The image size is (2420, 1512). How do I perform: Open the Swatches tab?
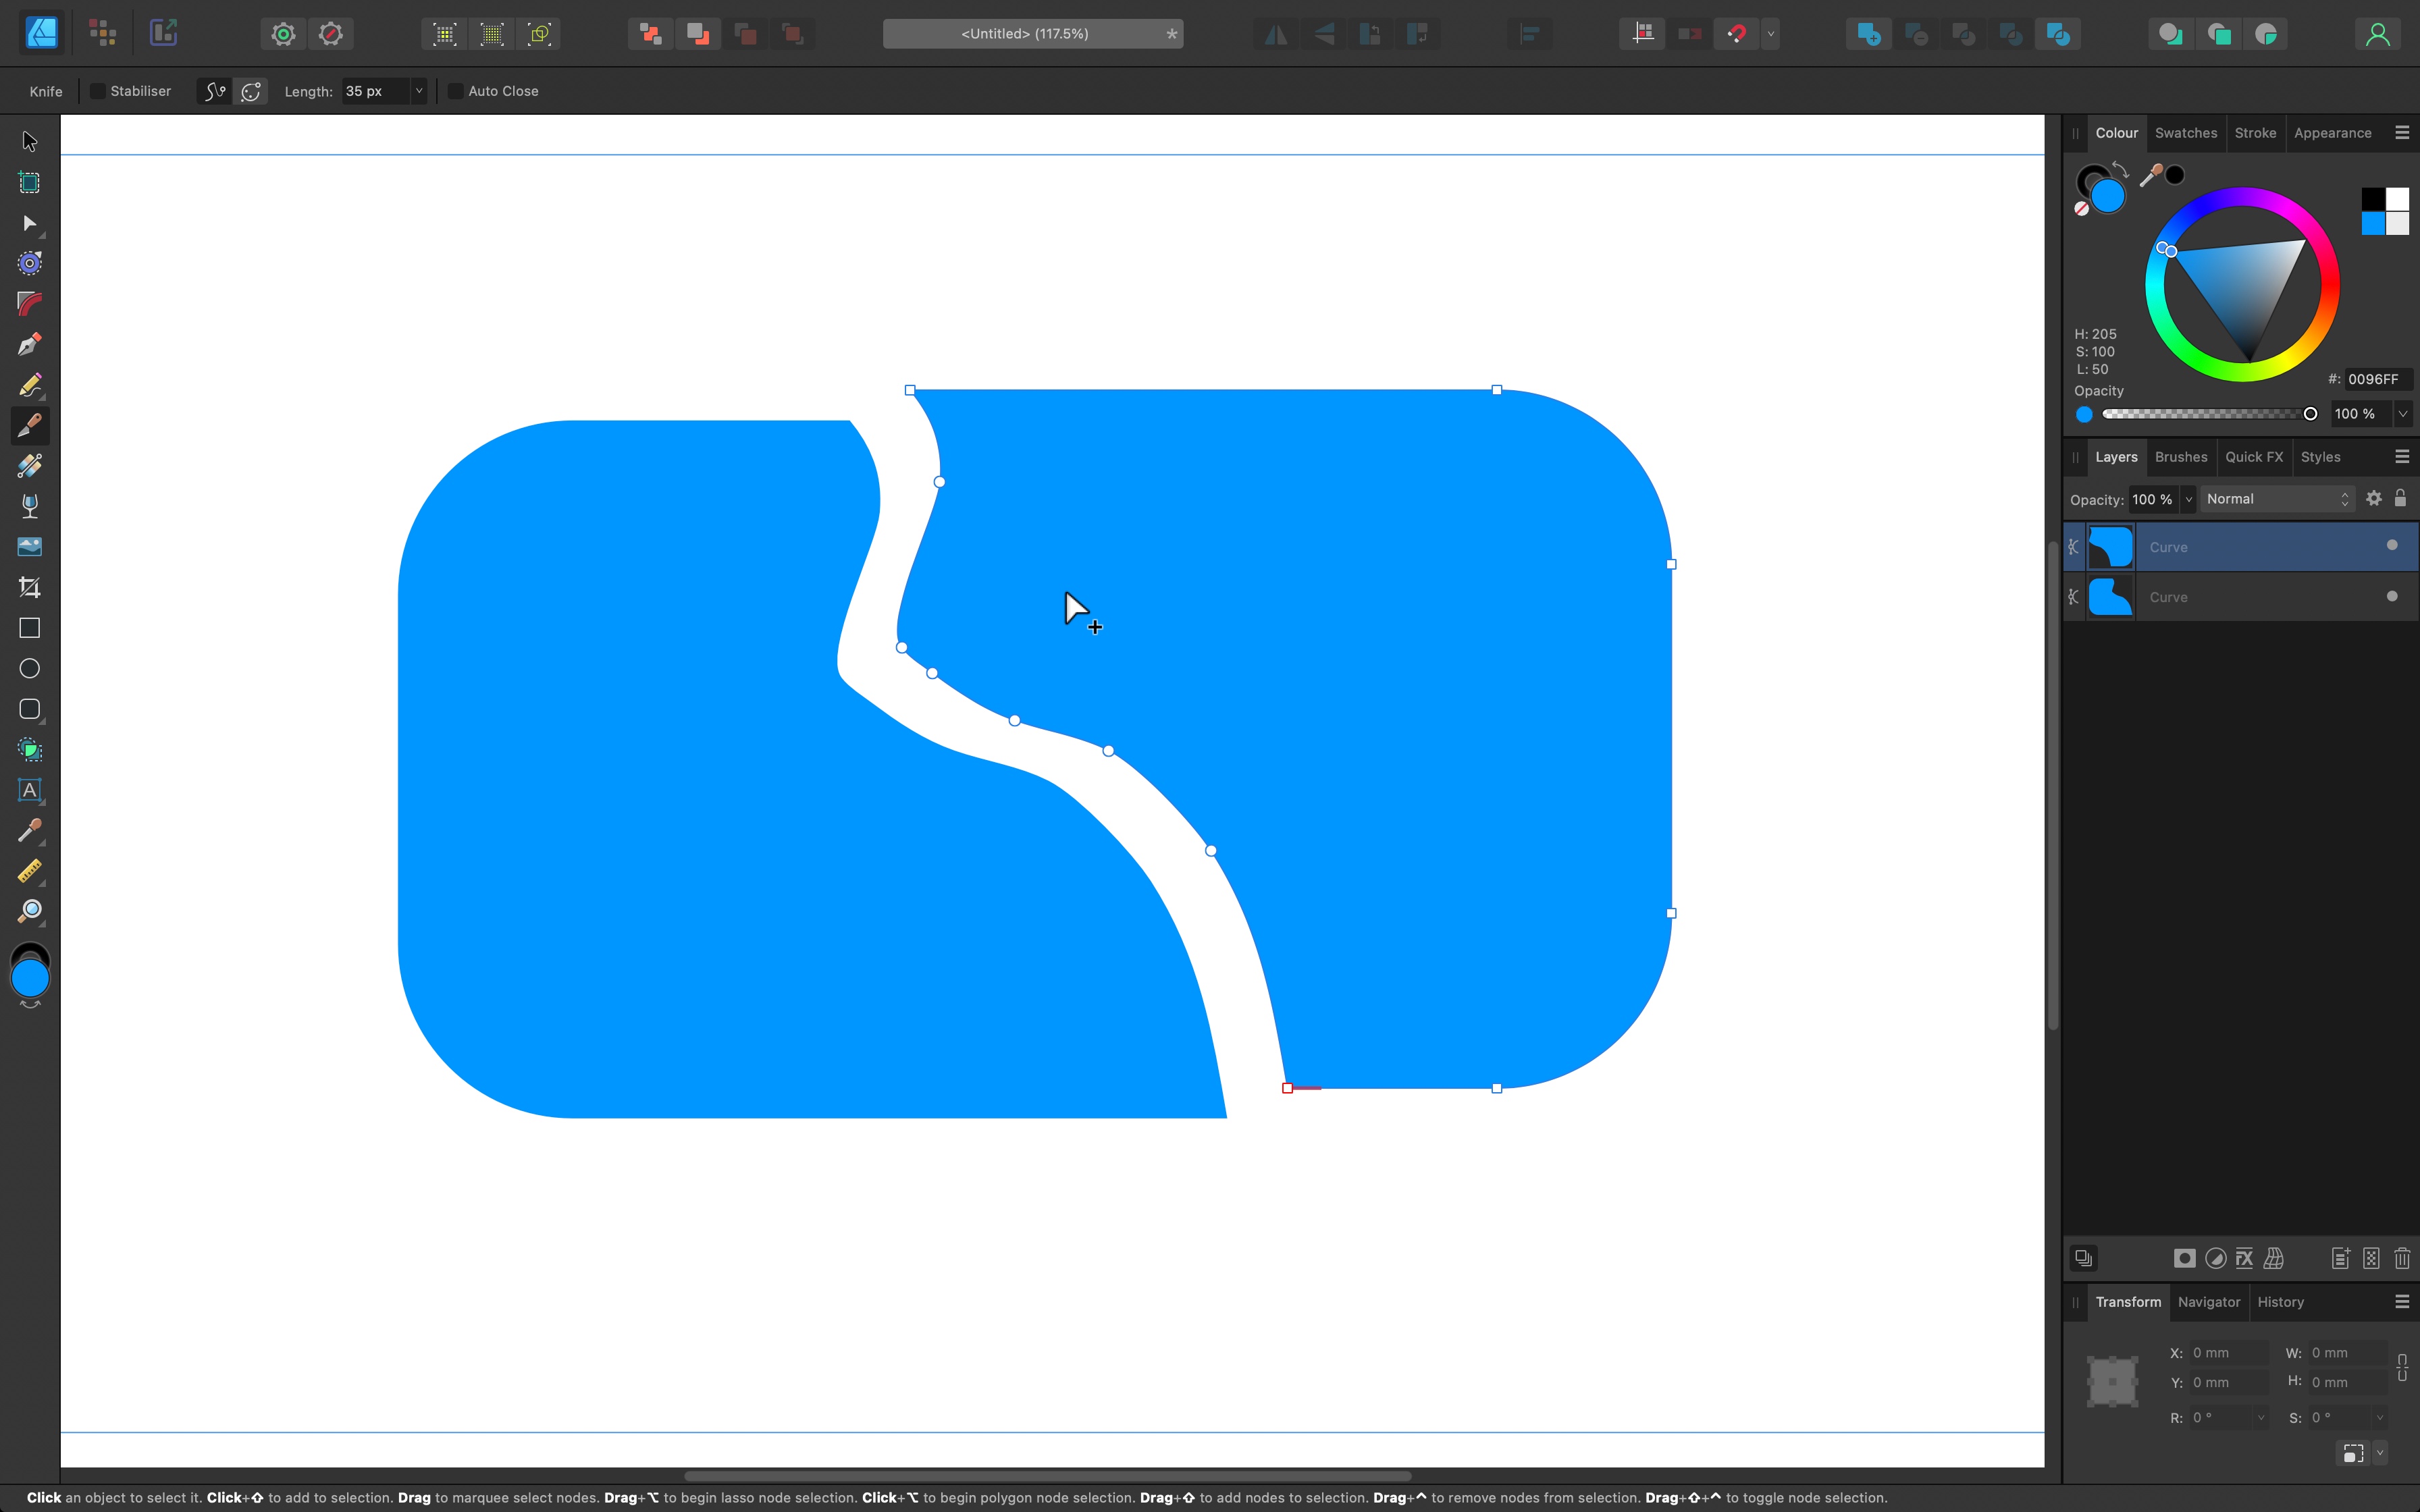[x=2185, y=132]
